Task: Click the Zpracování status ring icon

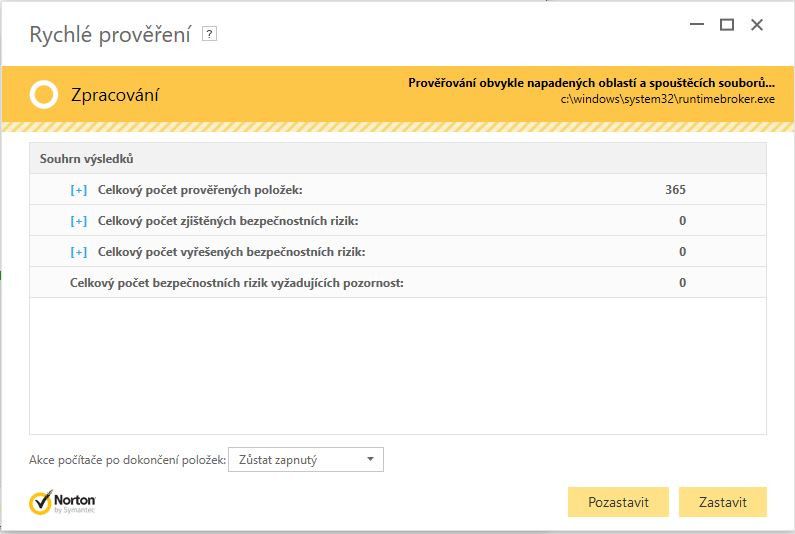Action: click(44, 94)
